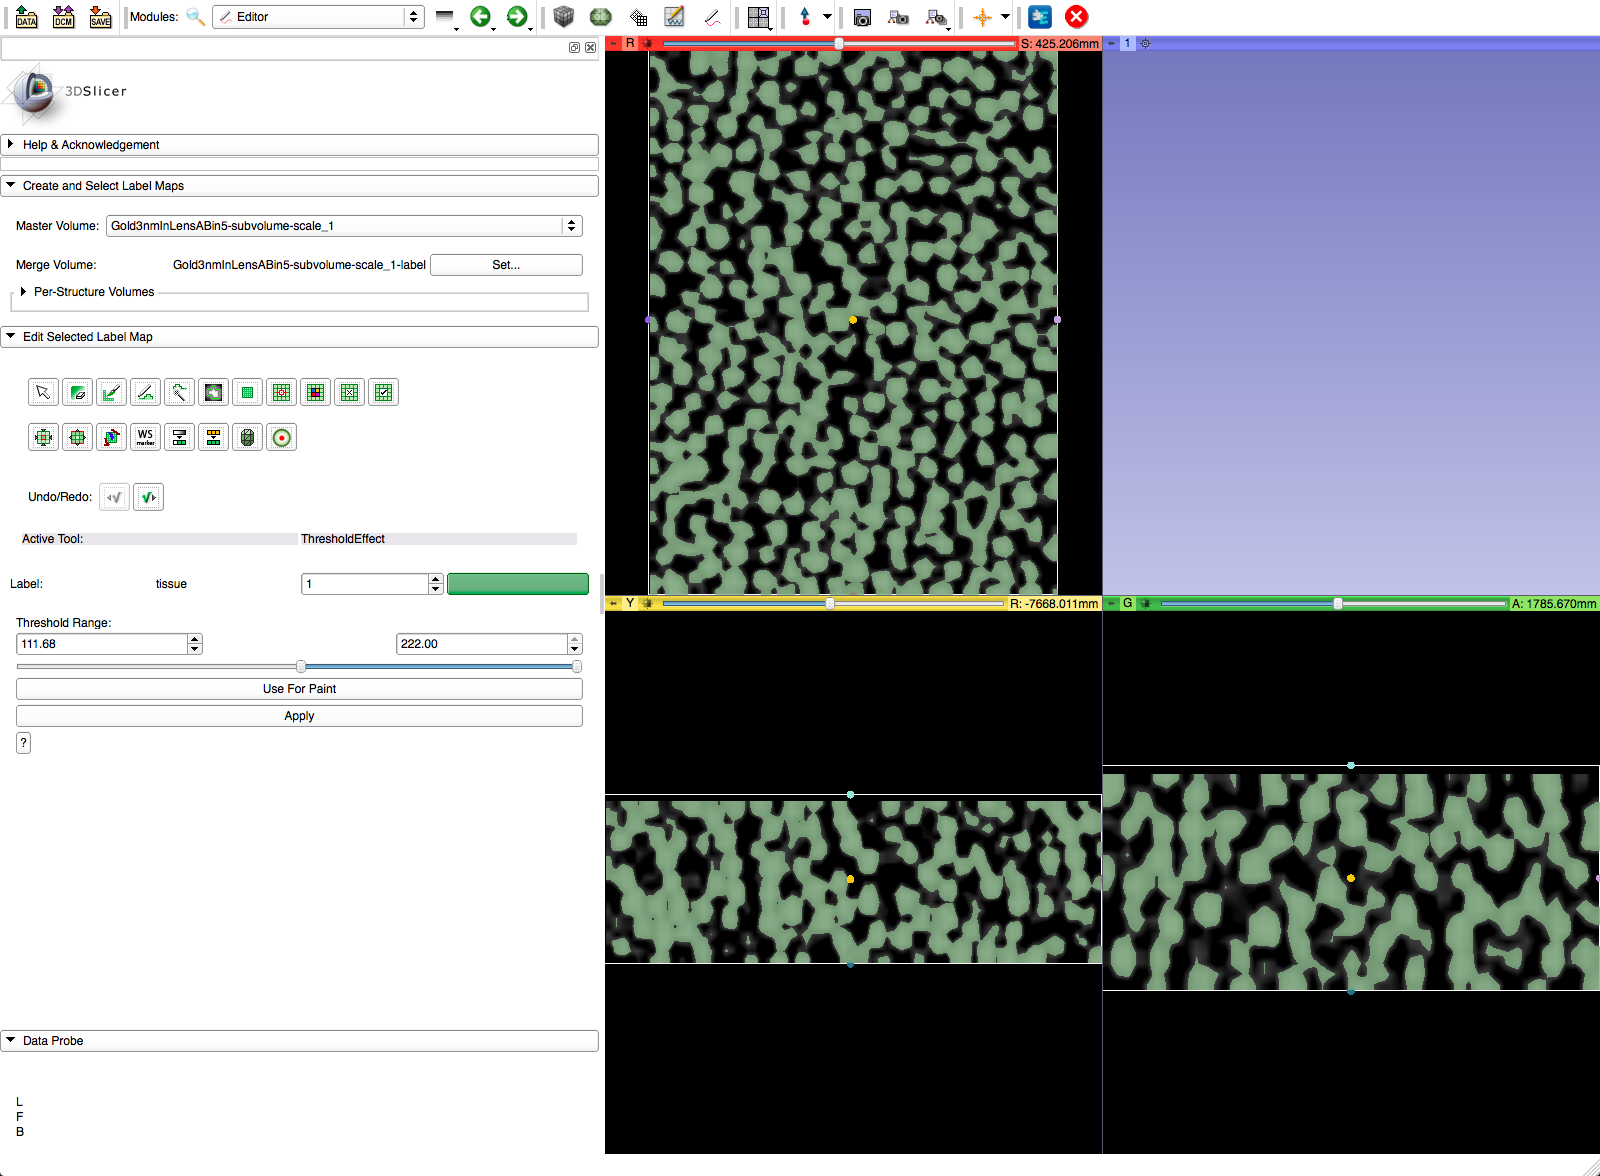Toggle the Erase Label tool
1600x1176 pixels.
click(77, 393)
